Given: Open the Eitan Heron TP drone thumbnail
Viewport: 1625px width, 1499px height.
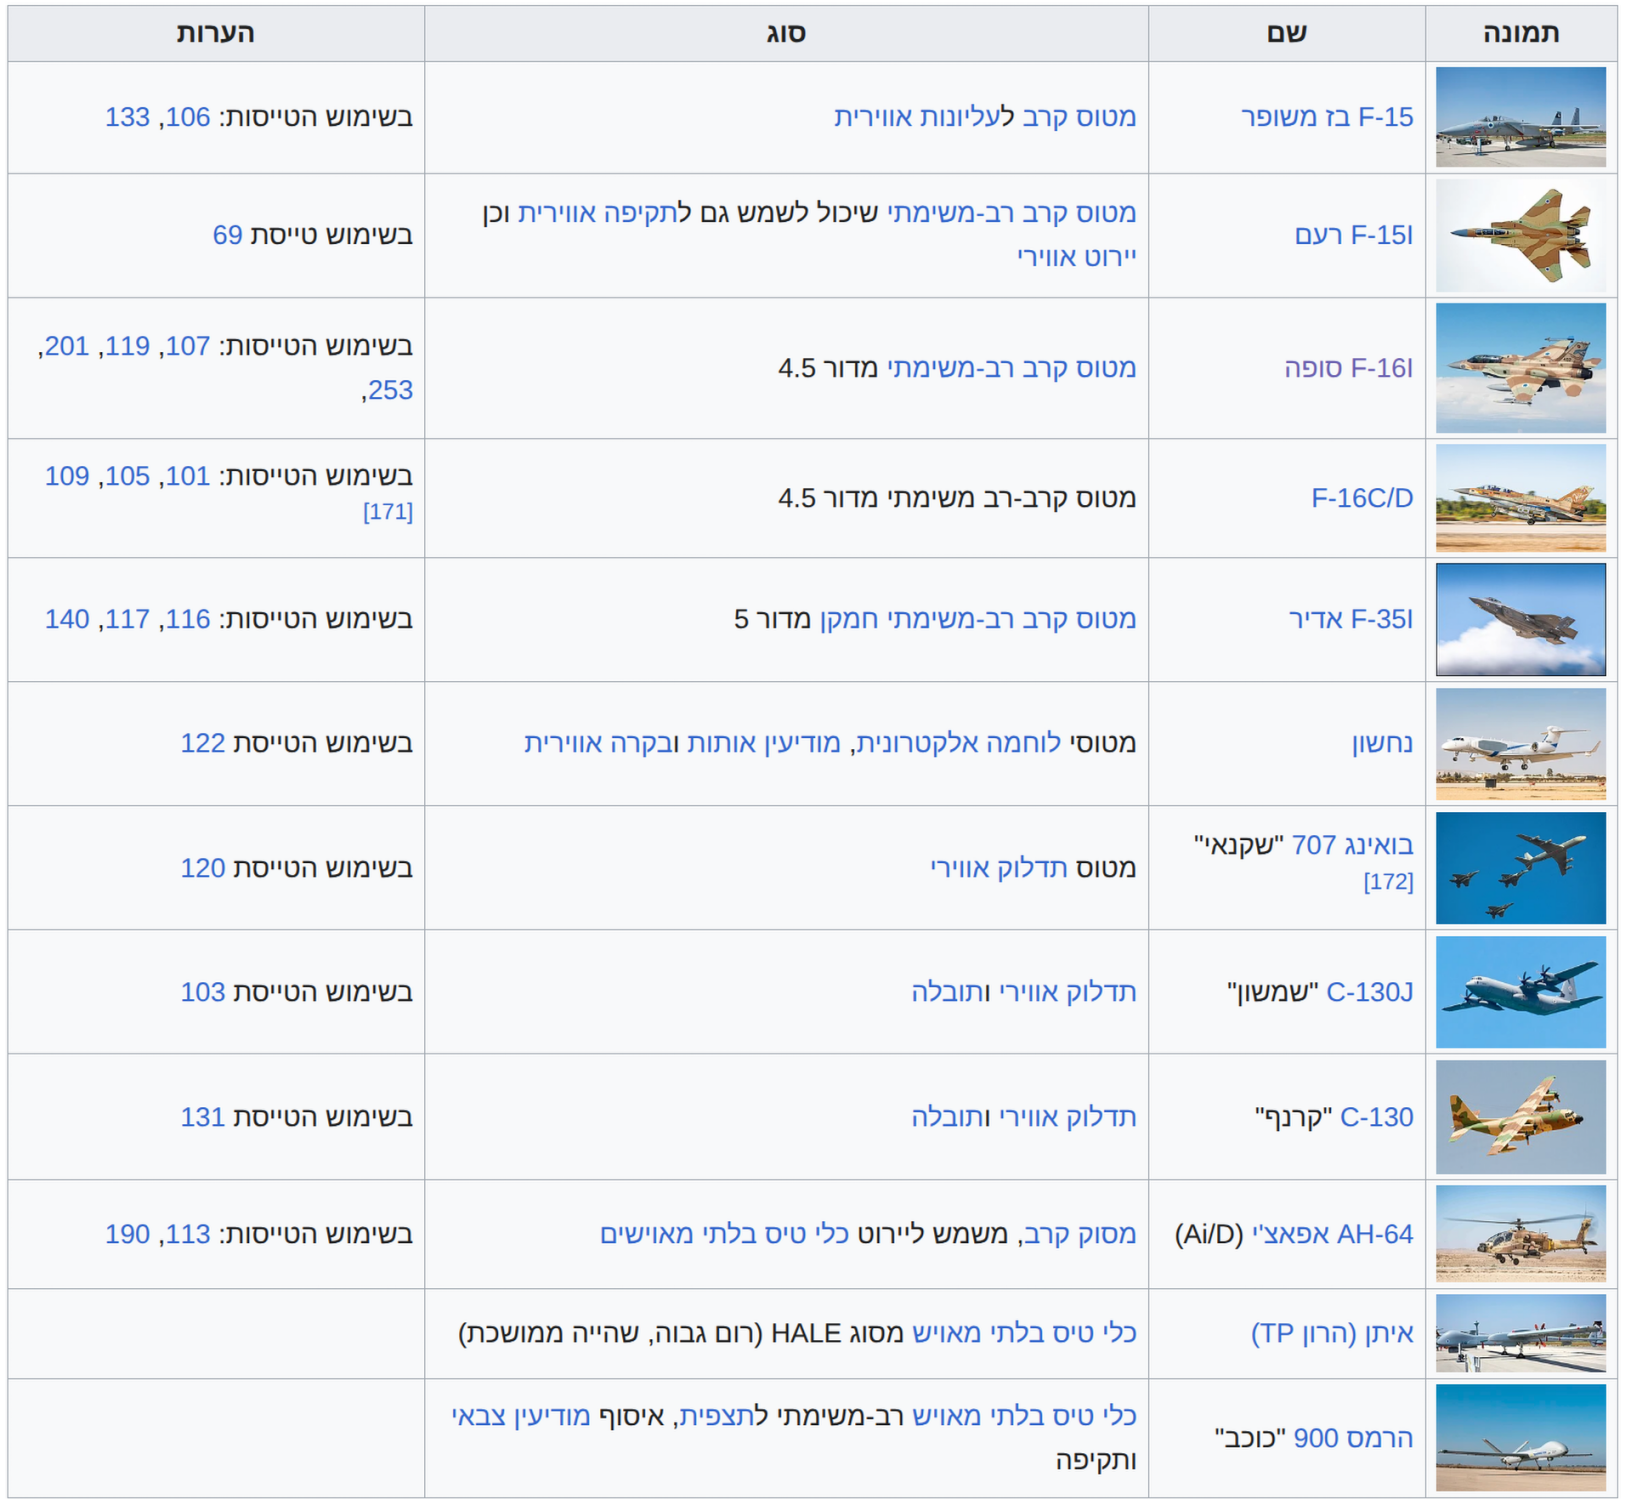Looking at the screenshot, I should [x=1520, y=1333].
